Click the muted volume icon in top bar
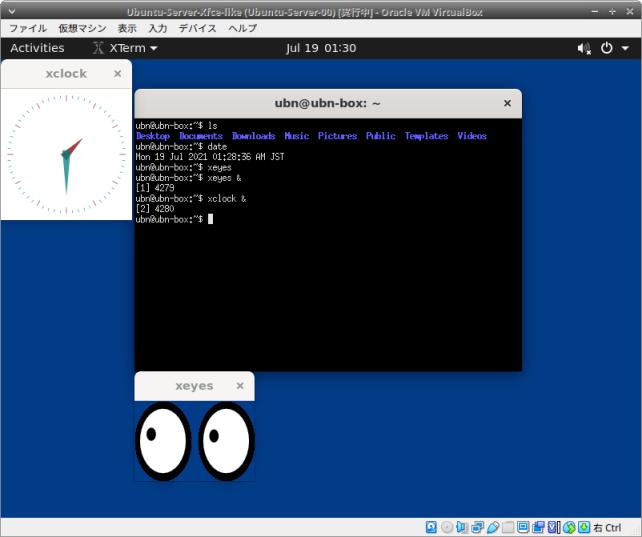 click(x=584, y=48)
